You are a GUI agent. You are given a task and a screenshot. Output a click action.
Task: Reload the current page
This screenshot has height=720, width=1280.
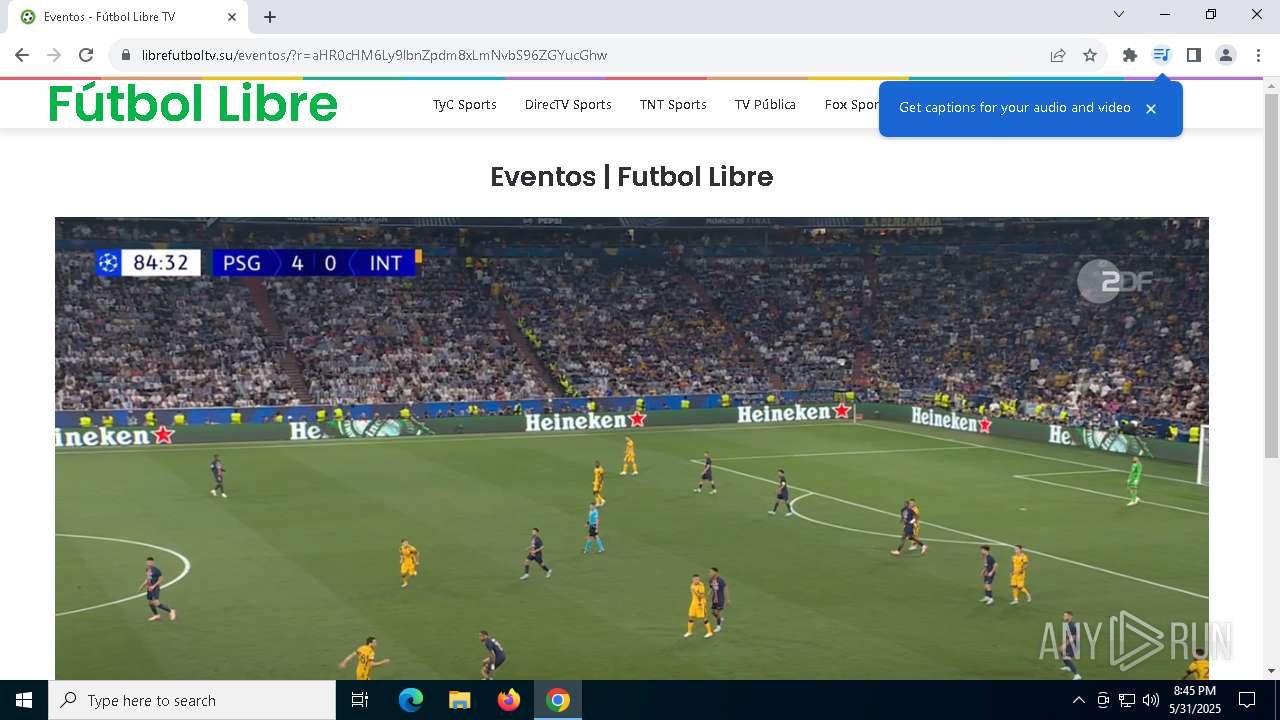(x=86, y=55)
